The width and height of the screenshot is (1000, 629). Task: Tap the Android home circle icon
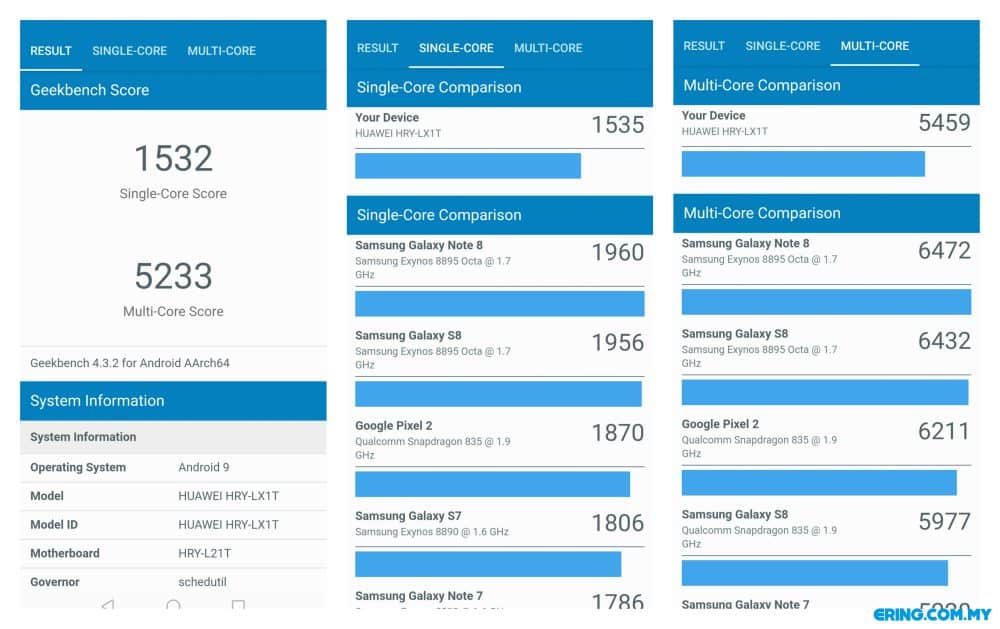click(x=173, y=604)
